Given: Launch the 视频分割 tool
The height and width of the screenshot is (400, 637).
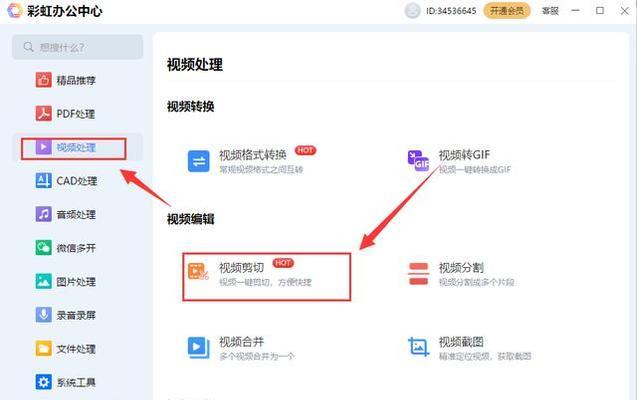Looking at the screenshot, I should 463,274.
